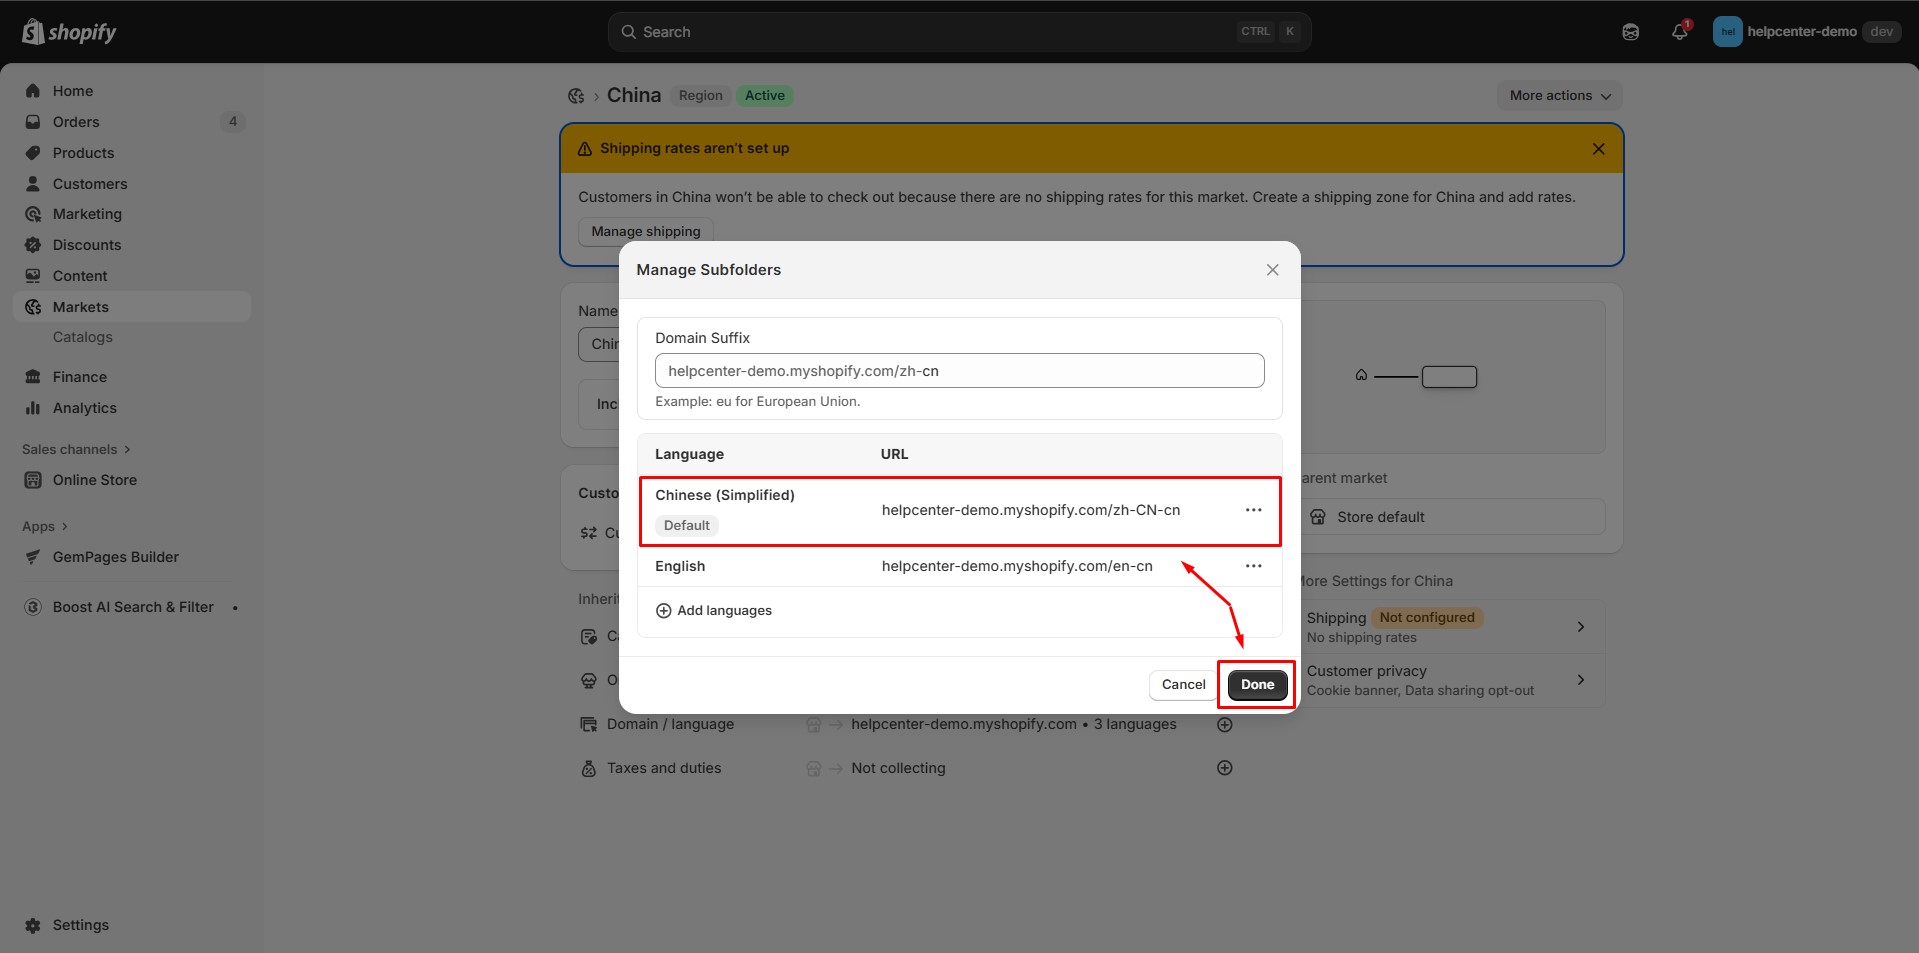The width and height of the screenshot is (1919, 953).
Task: Click the GemPages Builder app icon
Action: pos(33,556)
